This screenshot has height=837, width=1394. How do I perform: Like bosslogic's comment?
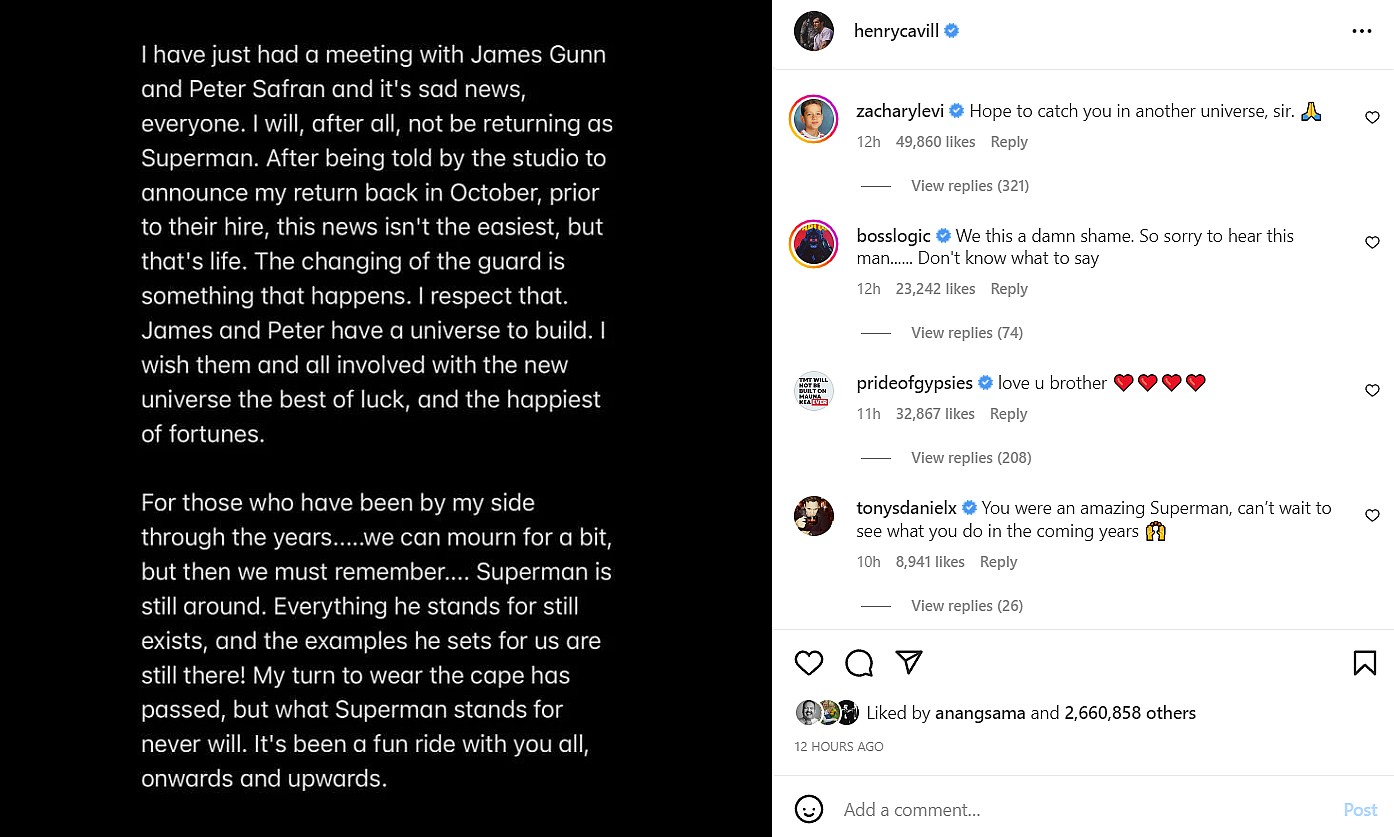pos(1372,243)
